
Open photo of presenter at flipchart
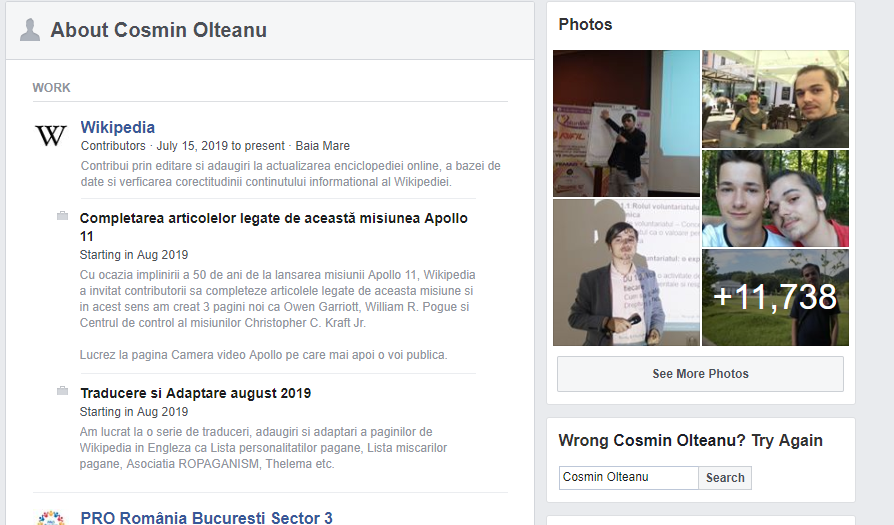[x=626, y=123]
